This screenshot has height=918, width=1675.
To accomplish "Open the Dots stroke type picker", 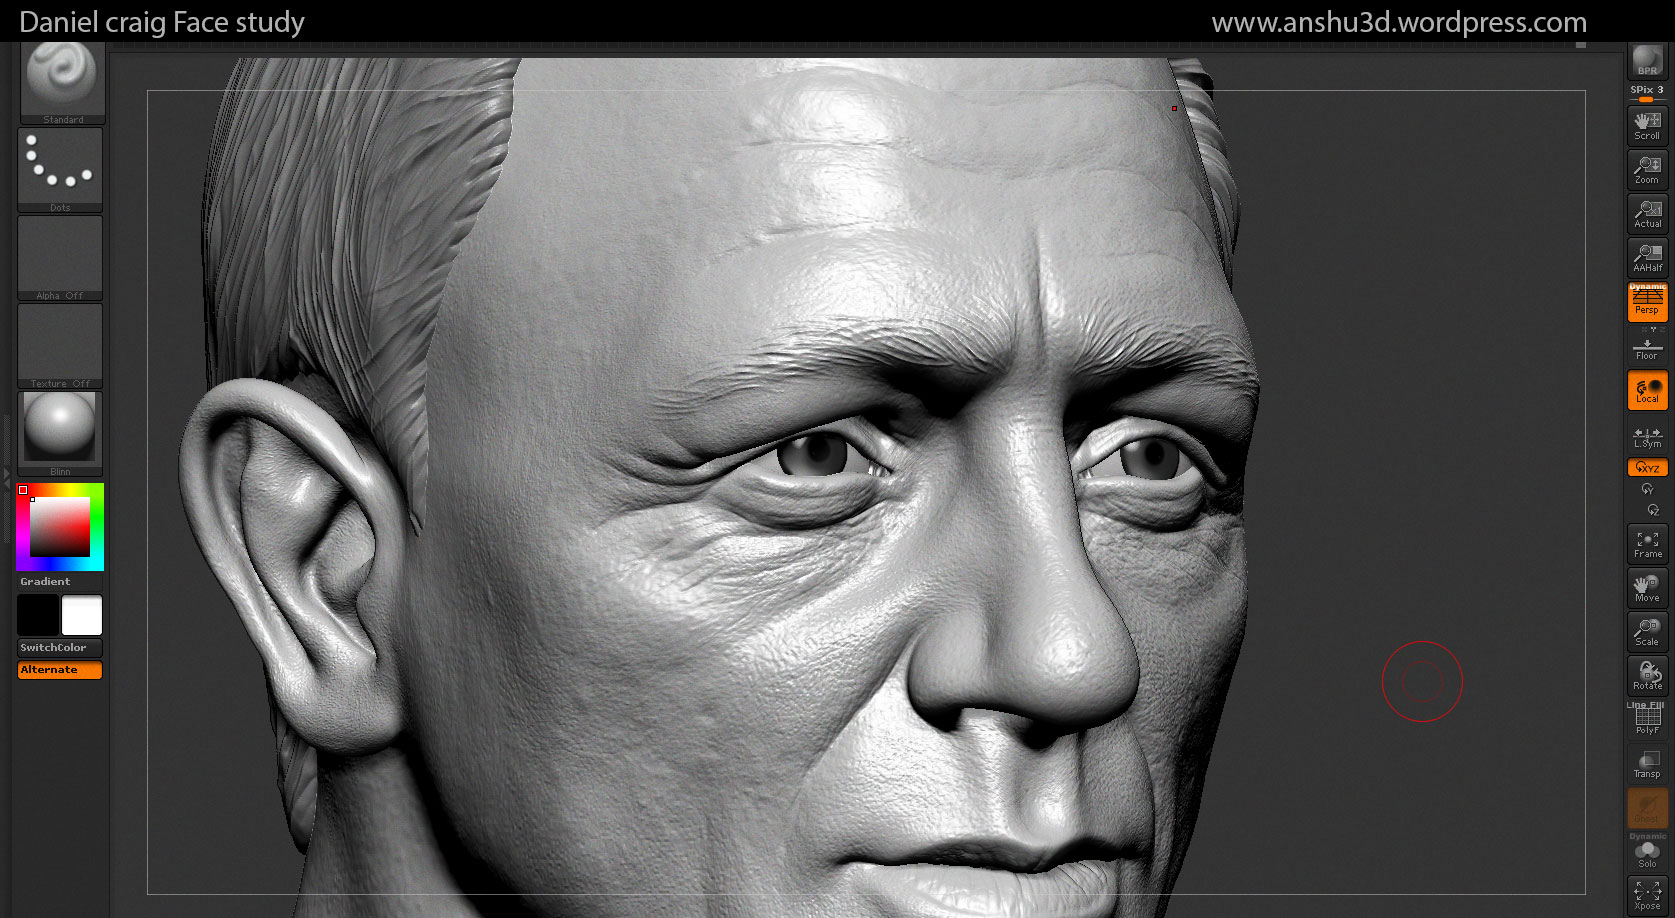I will coord(60,170).
